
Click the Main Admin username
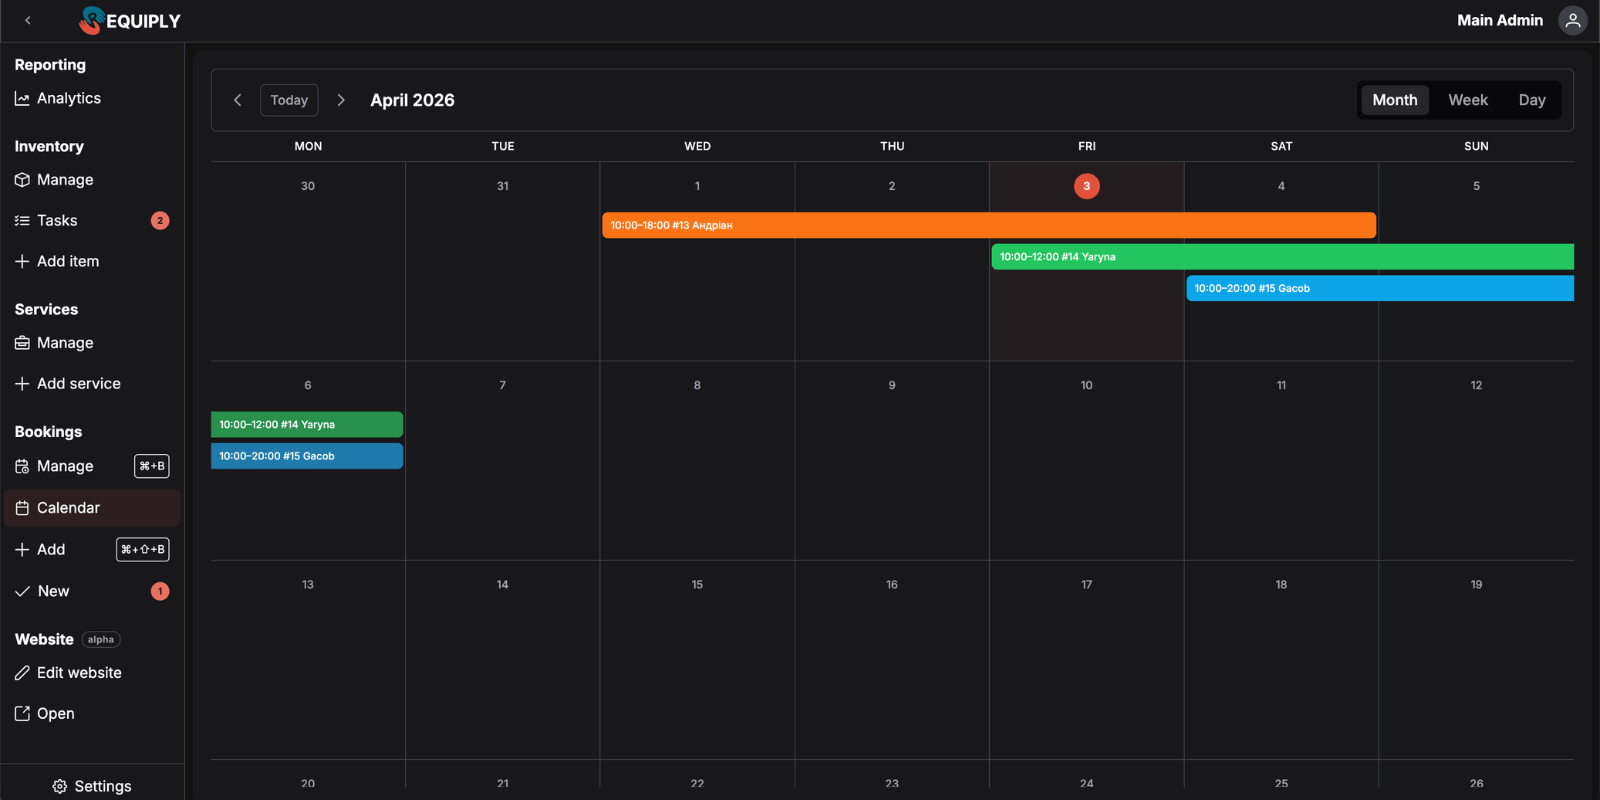click(1500, 20)
